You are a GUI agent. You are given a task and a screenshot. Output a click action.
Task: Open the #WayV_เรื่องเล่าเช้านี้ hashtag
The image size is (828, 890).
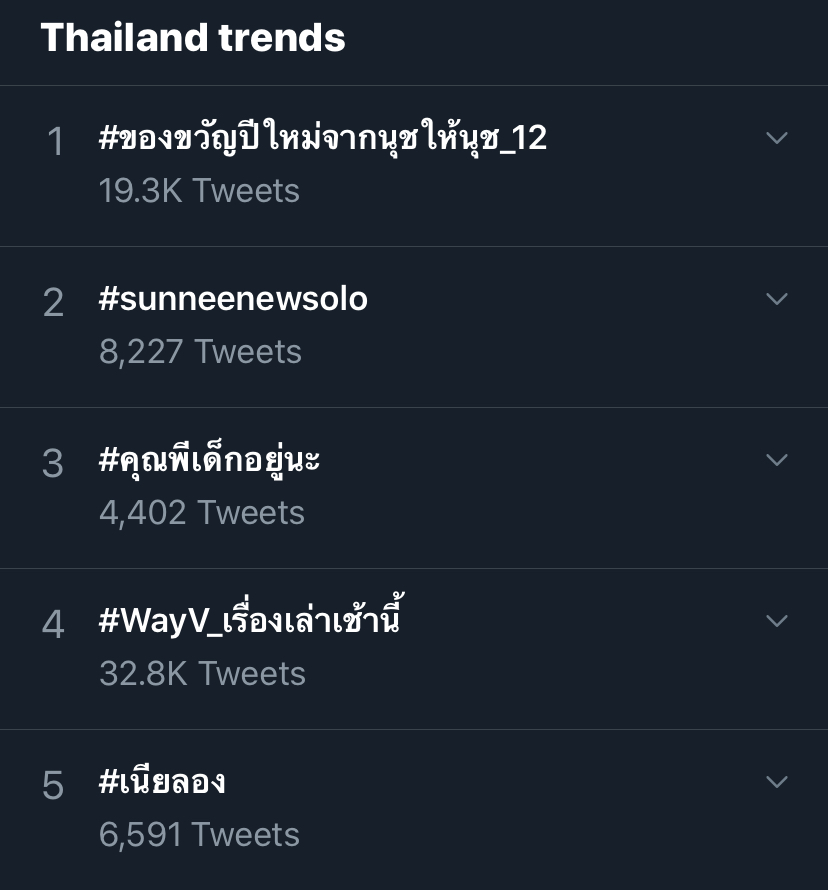[x=250, y=621]
